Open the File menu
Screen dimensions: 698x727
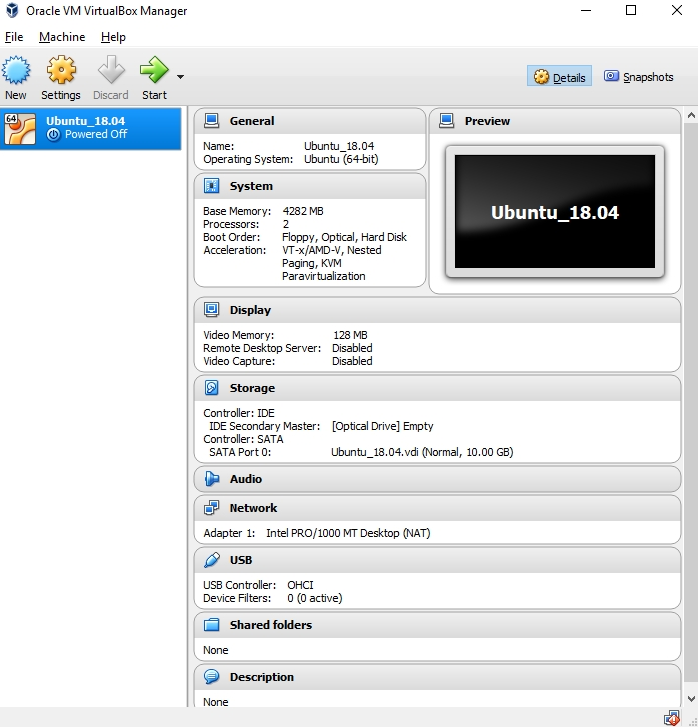14,37
